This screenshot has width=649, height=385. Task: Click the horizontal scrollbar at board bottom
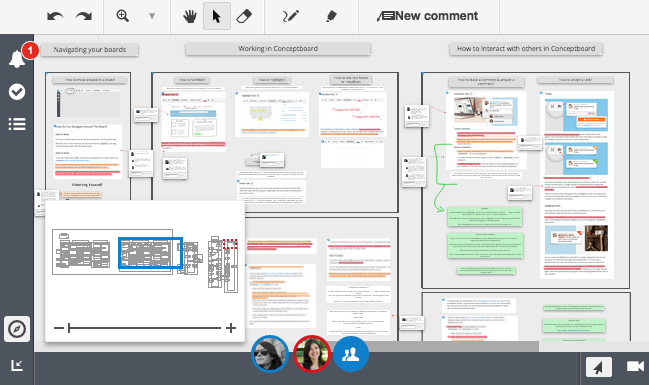(392, 346)
